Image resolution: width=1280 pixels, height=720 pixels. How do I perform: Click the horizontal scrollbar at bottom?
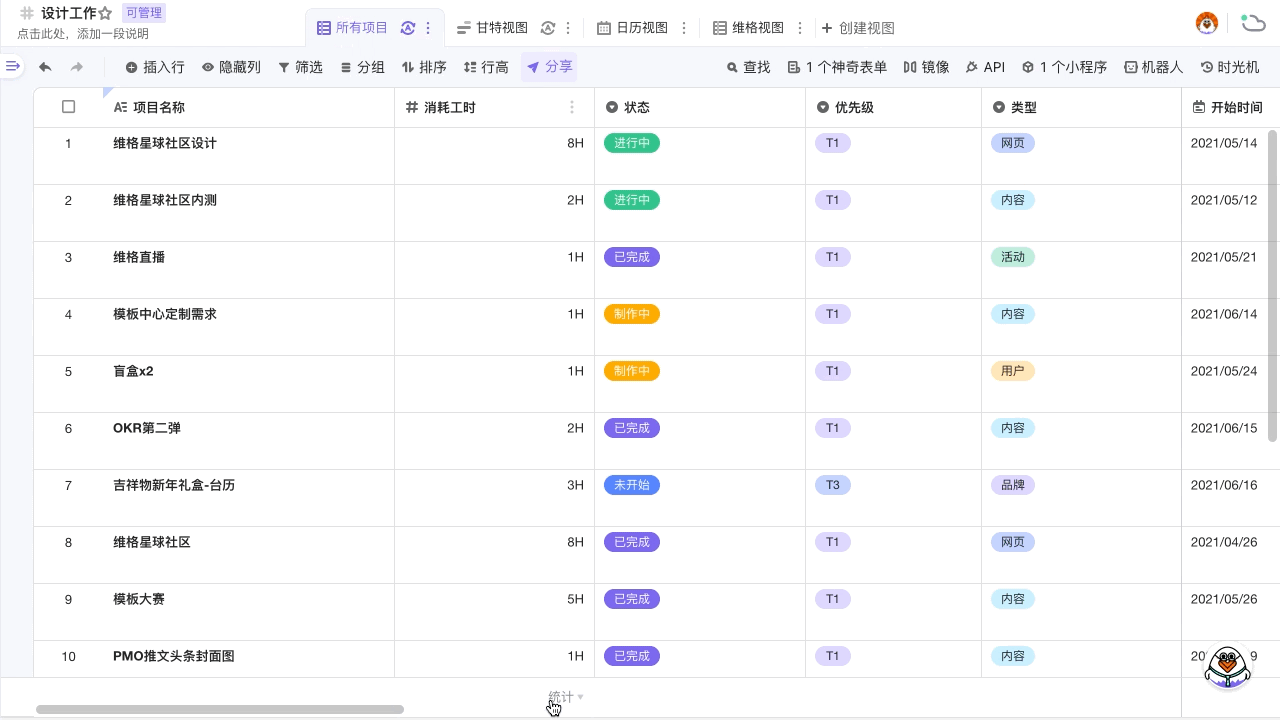tap(220, 709)
